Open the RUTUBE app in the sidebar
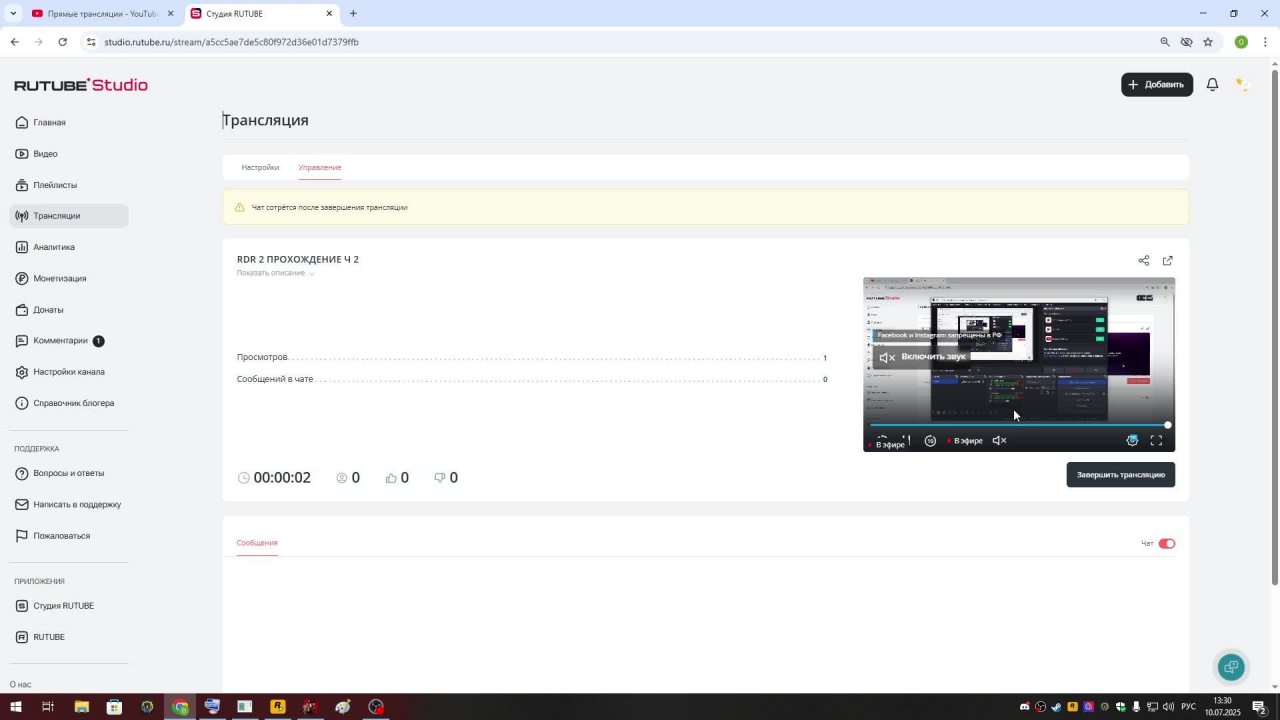The height and width of the screenshot is (720, 1280). tap(40, 637)
